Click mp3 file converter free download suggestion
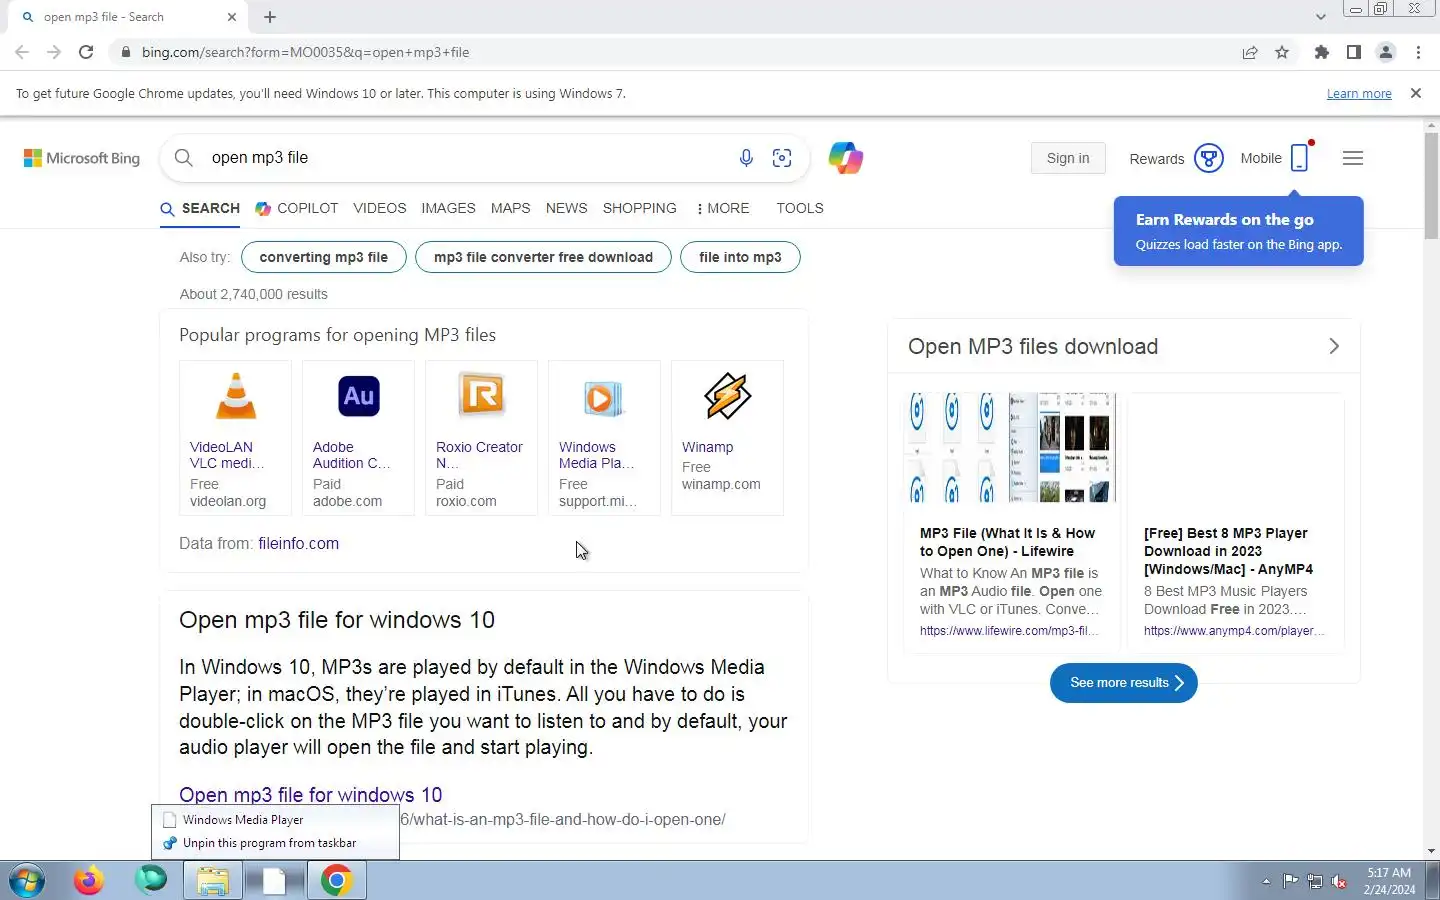The width and height of the screenshot is (1440, 900). [x=543, y=257]
